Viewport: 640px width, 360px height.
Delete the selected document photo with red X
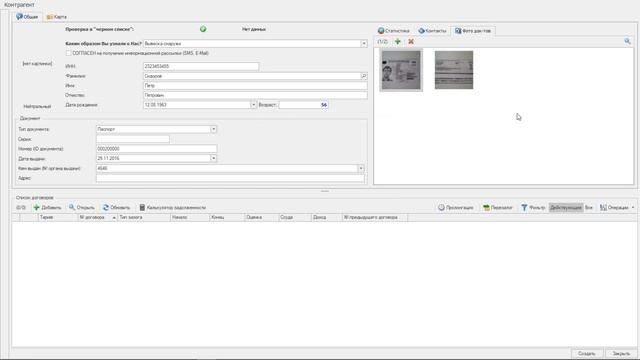(x=411, y=42)
